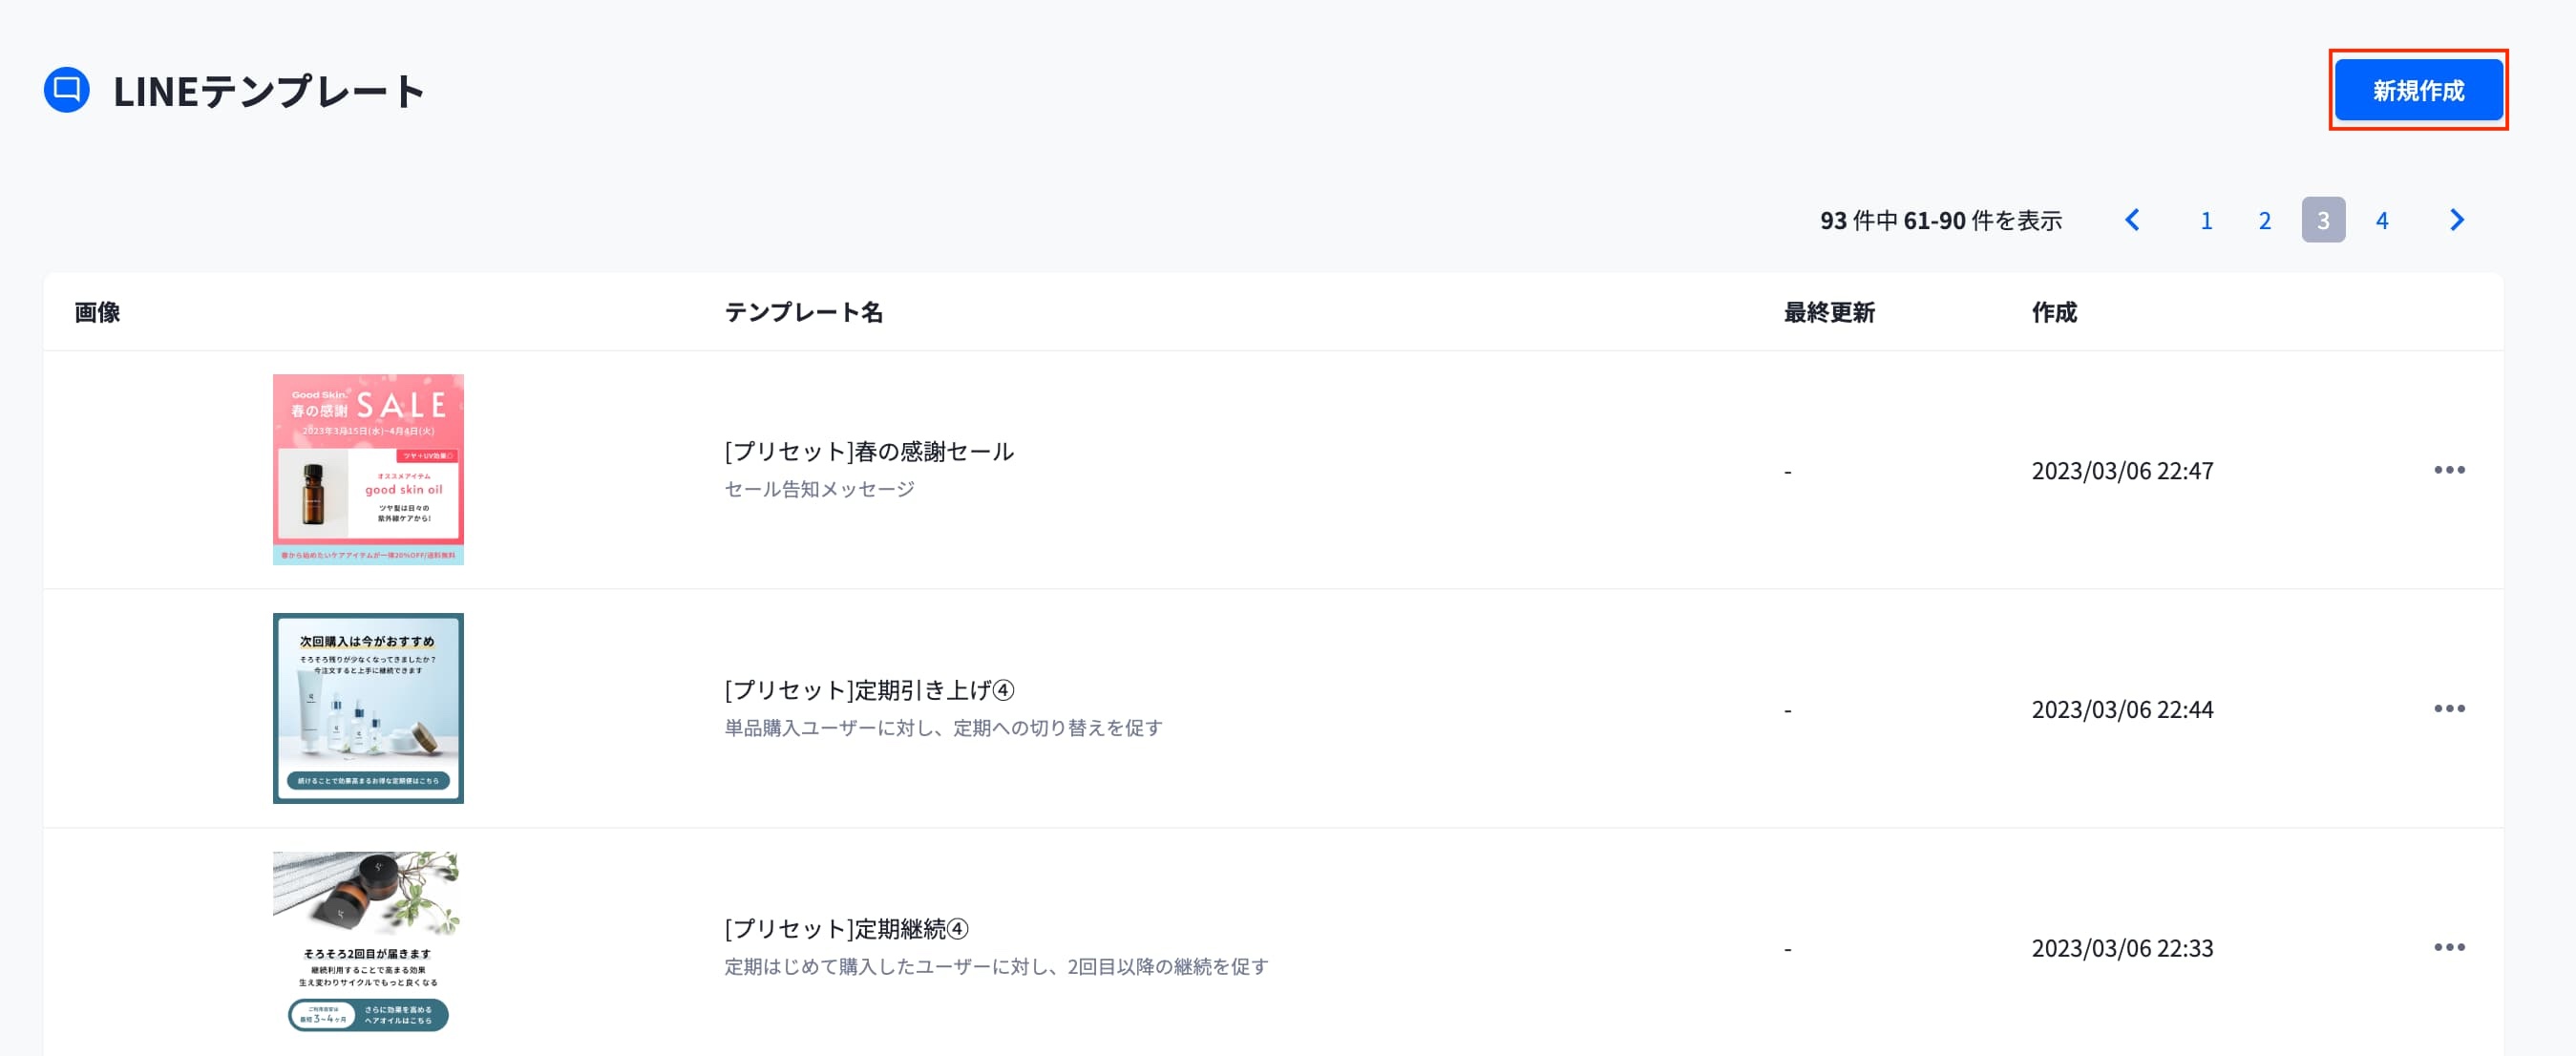Click the 作成 column header
This screenshot has height=1056, width=2576.
[2053, 313]
